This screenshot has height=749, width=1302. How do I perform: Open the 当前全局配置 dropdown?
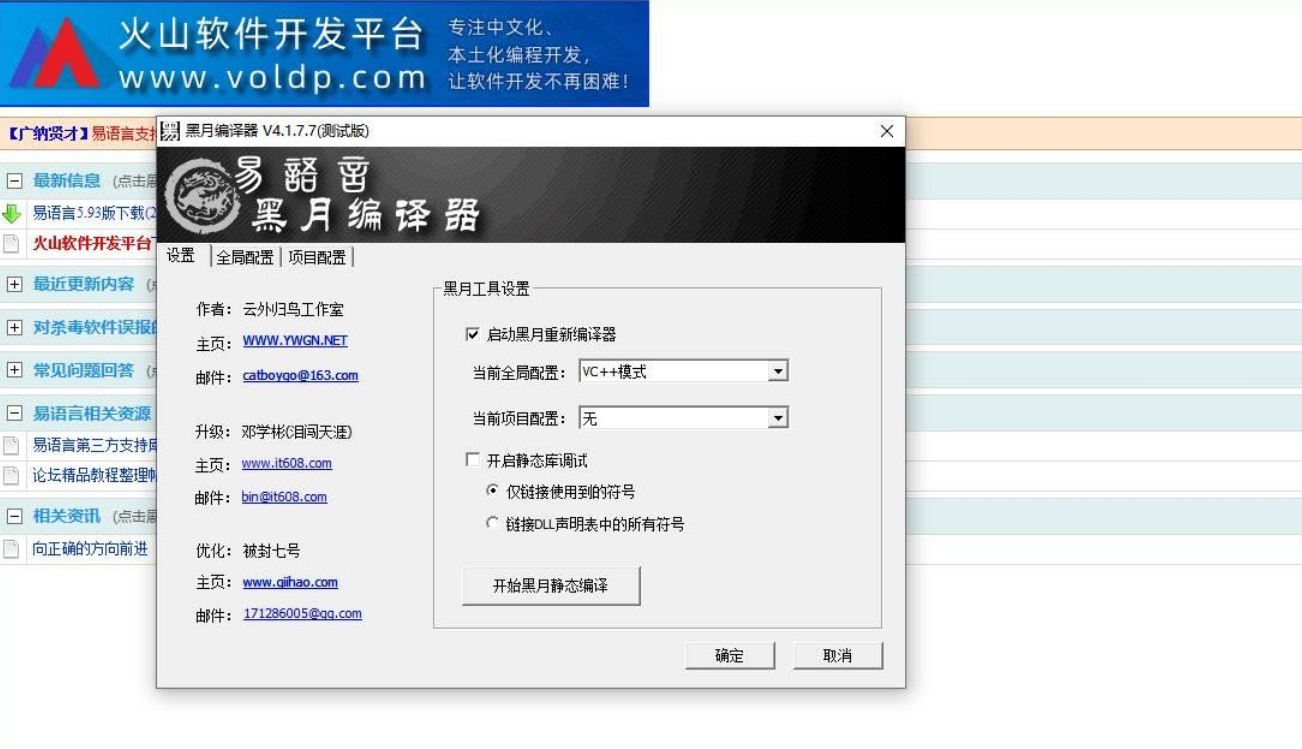pos(779,370)
